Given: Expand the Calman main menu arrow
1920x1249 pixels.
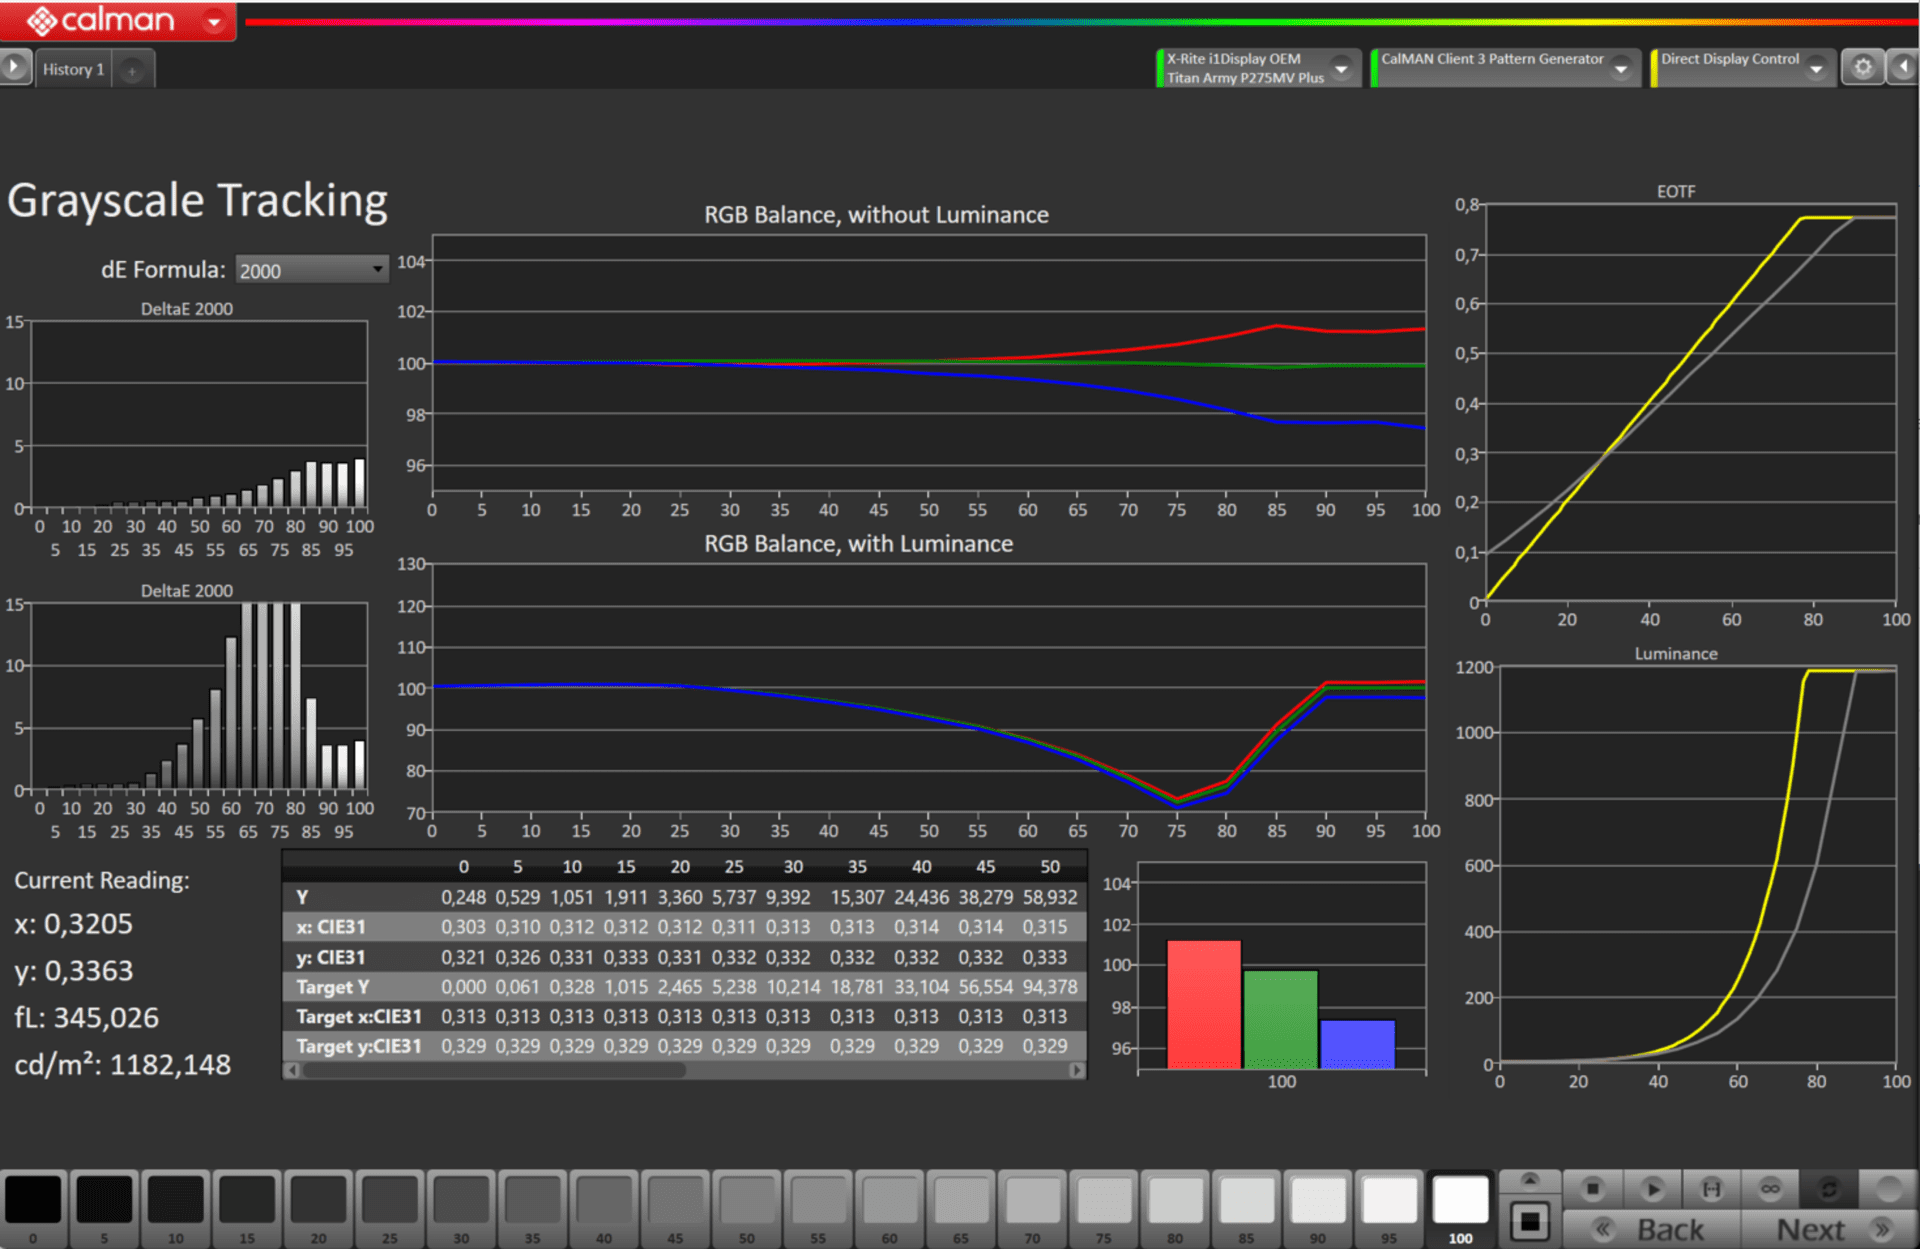Looking at the screenshot, I should [x=213, y=21].
